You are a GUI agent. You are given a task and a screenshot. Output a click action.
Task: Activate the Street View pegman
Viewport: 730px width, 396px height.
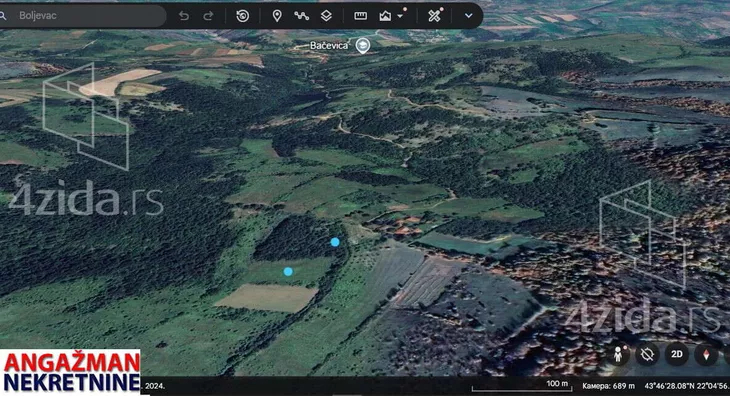tap(618, 355)
